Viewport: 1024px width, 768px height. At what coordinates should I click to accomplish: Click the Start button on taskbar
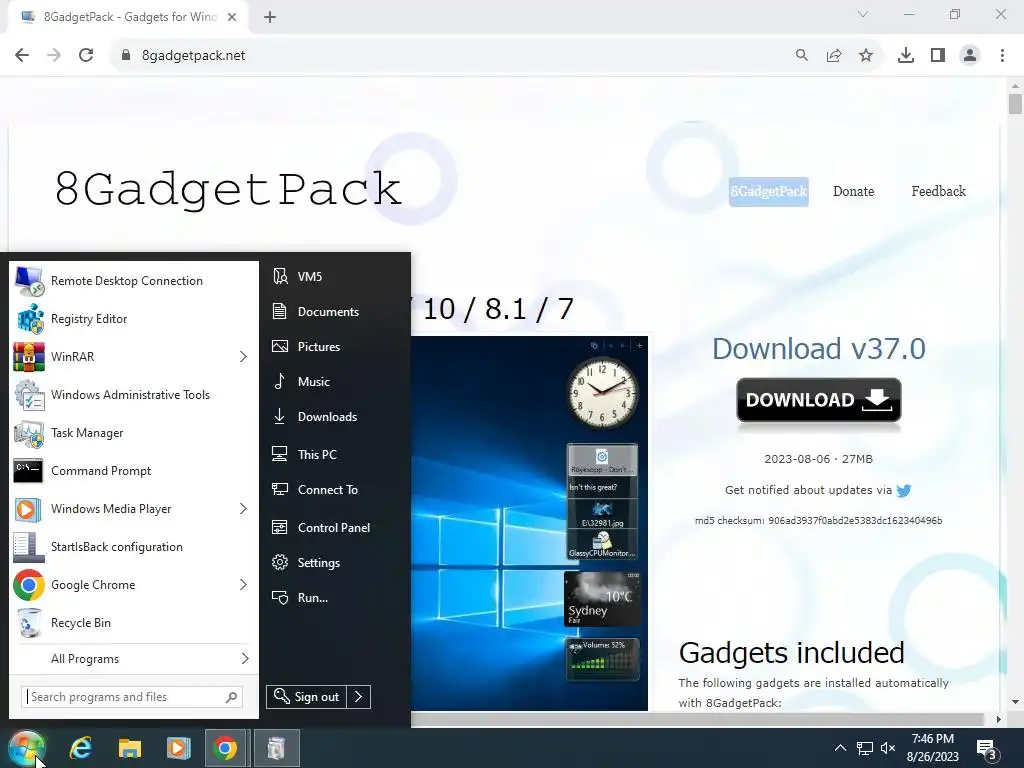pos(26,748)
